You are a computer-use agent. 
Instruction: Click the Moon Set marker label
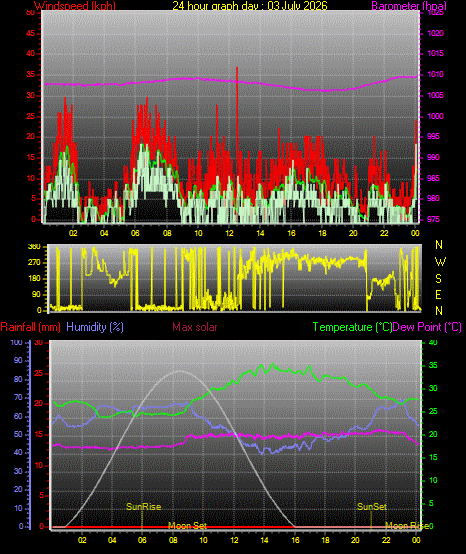pyautogui.click(x=187, y=526)
